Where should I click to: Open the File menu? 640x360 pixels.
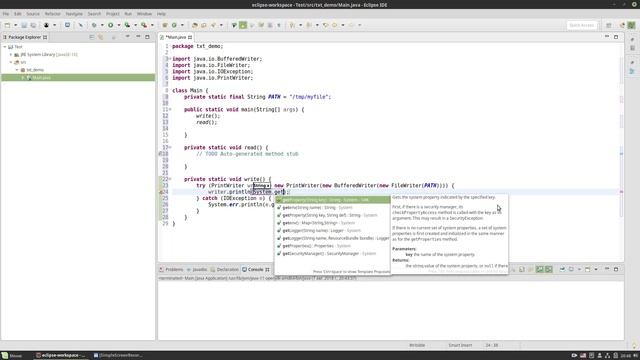6,14
